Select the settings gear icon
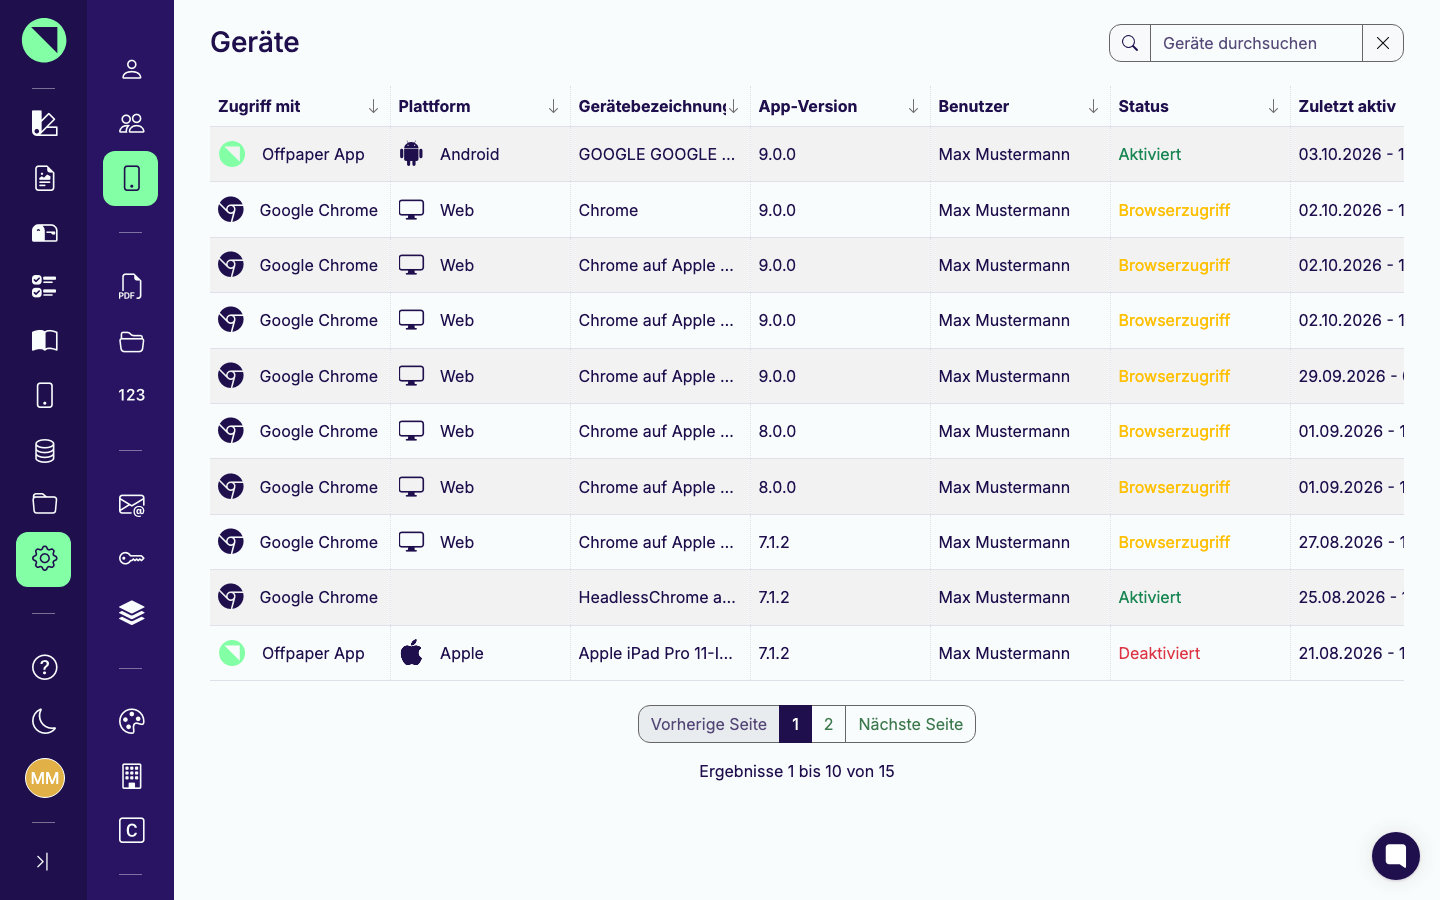The width and height of the screenshot is (1440, 900). click(44, 559)
